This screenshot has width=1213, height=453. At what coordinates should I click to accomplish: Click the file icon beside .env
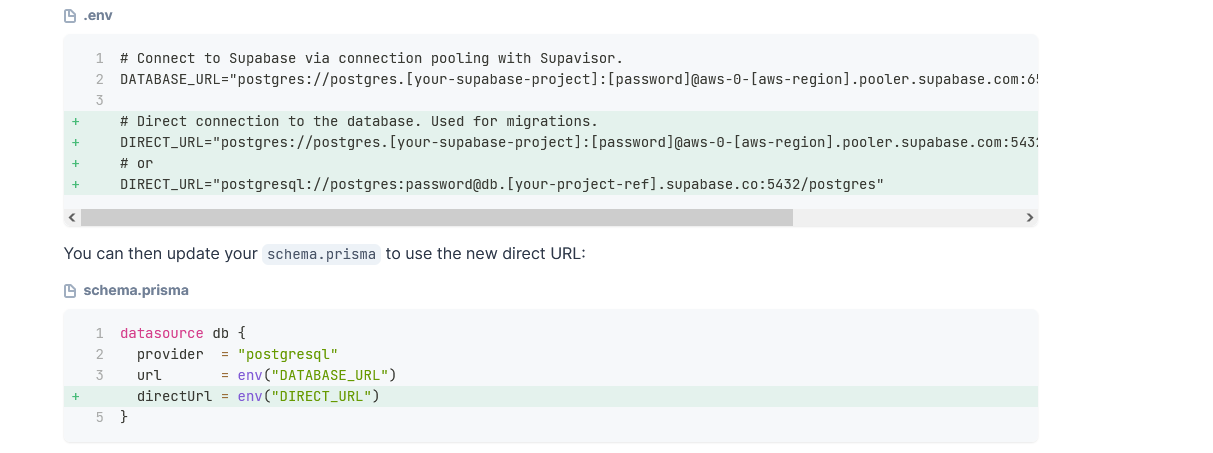(x=70, y=16)
